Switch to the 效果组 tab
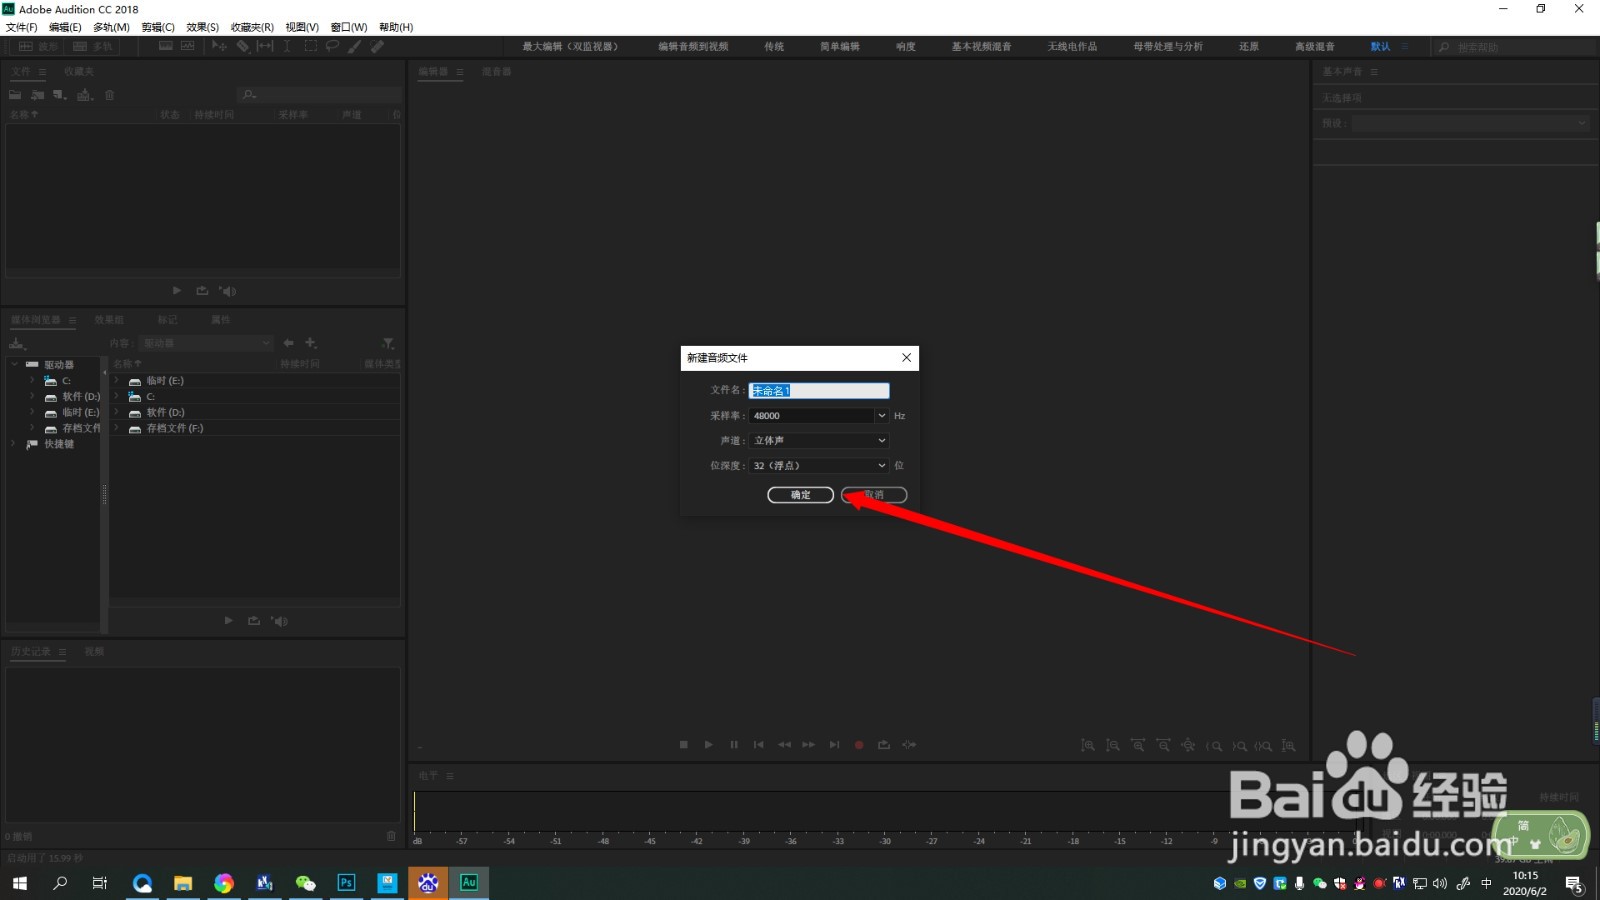Image resolution: width=1600 pixels, height=900 pixels. point(109,320)
